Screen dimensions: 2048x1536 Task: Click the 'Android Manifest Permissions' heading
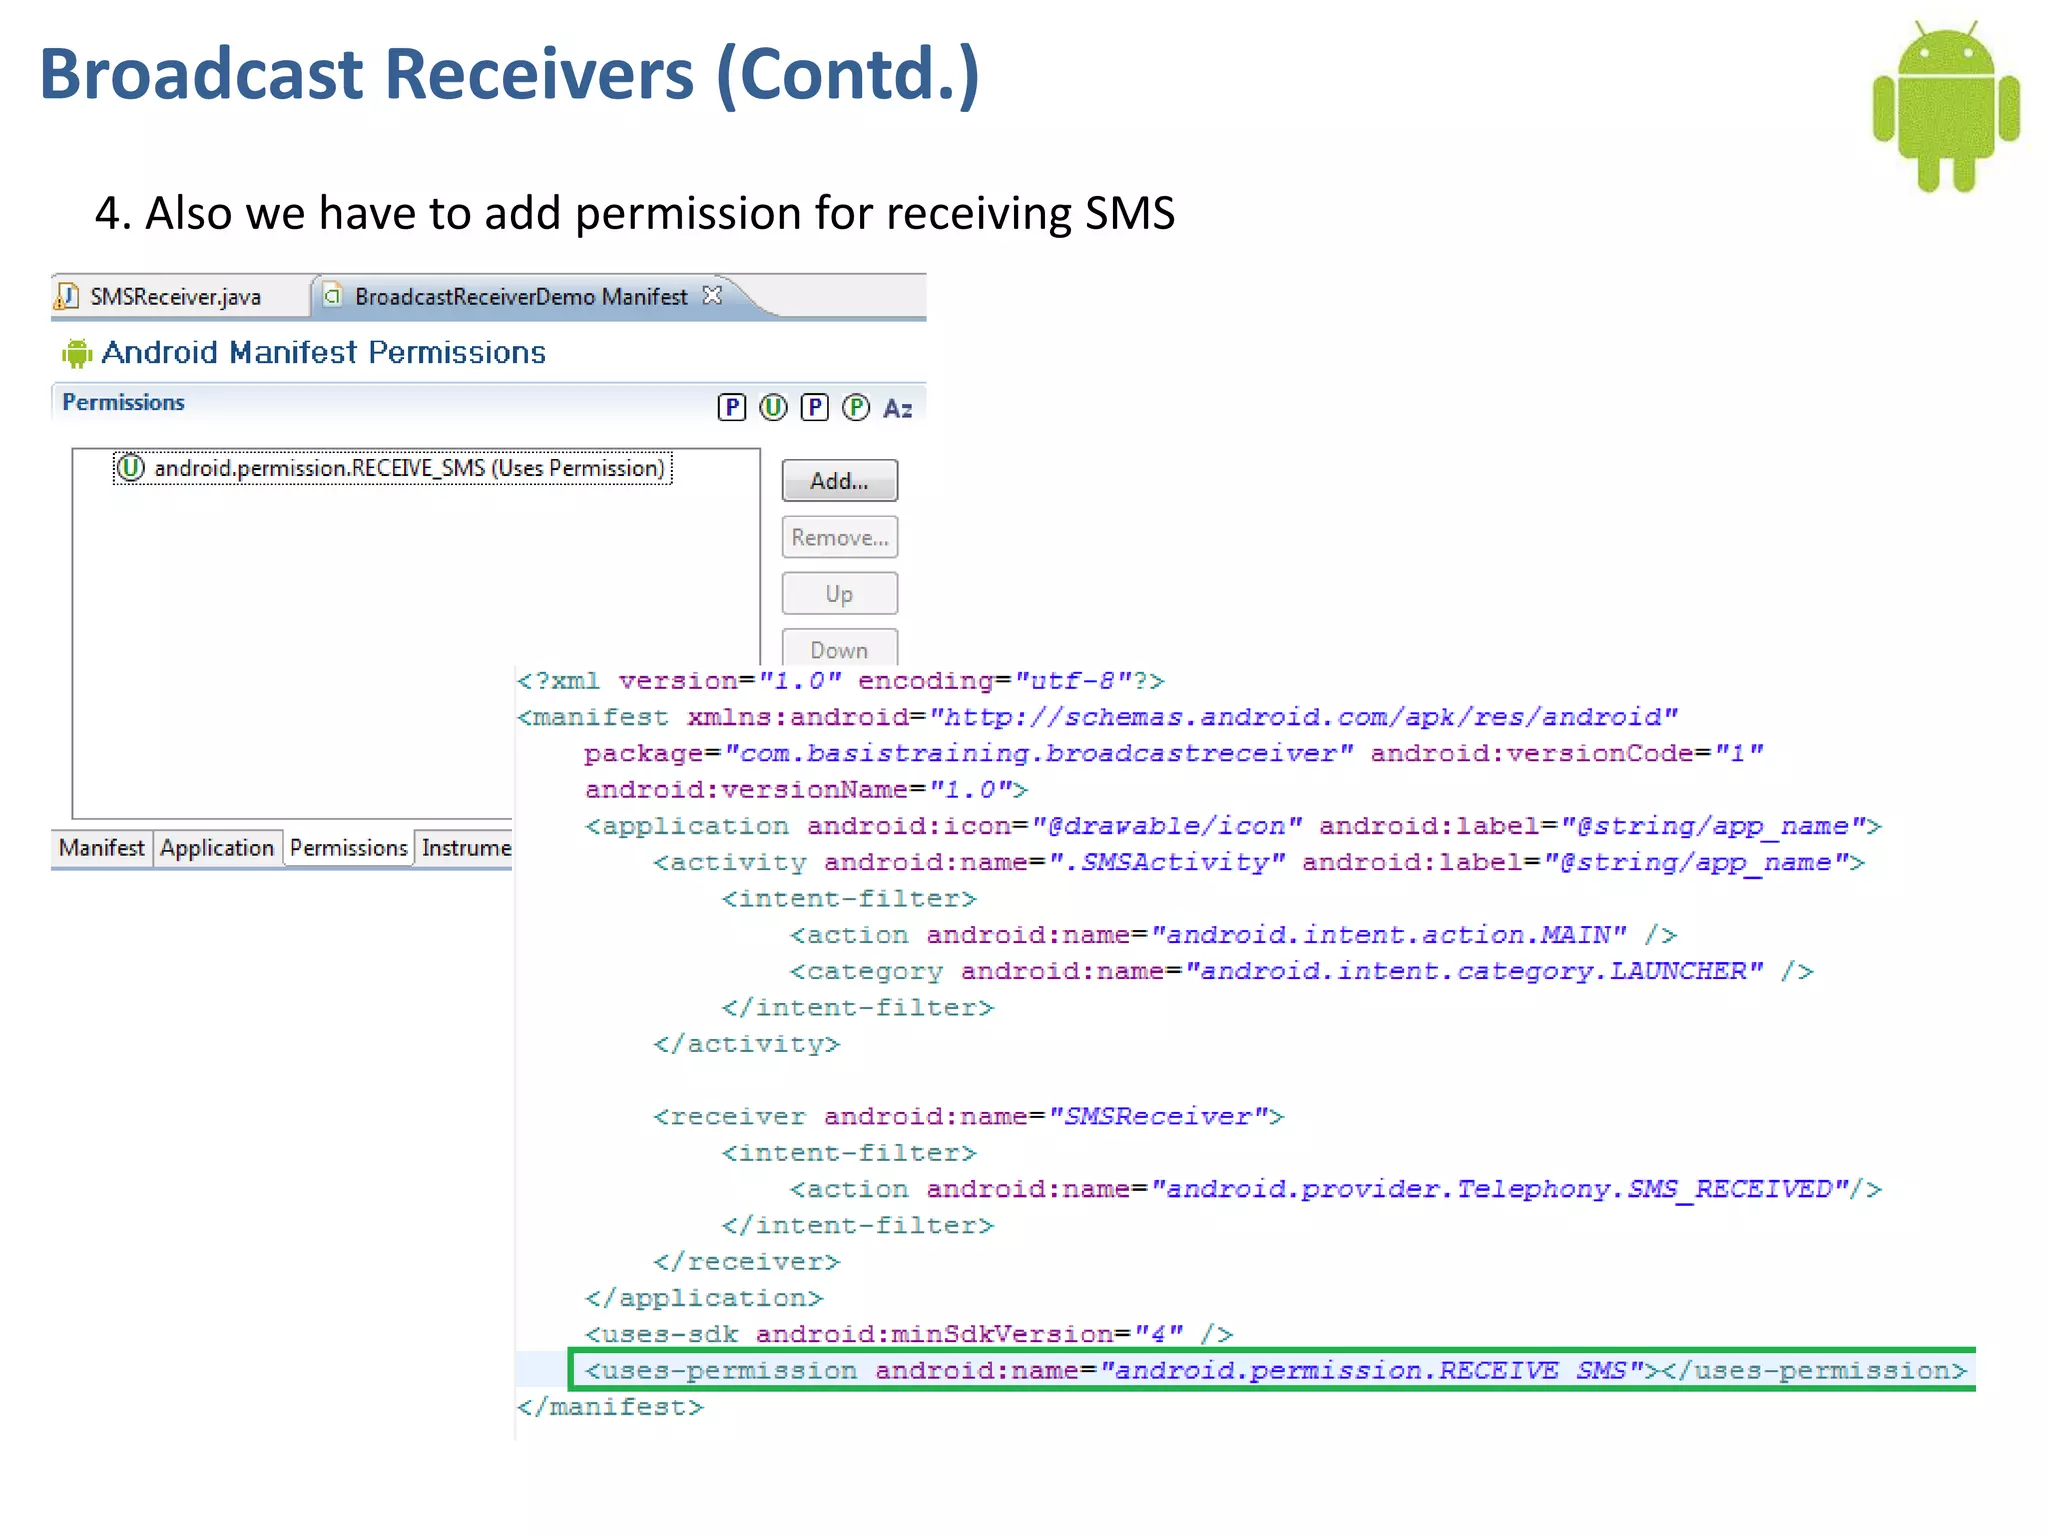coord(324,353)
